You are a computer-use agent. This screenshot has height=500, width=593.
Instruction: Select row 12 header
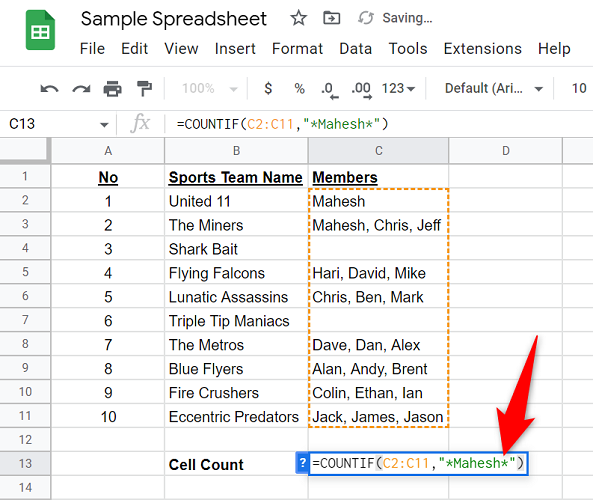point(25,439)
